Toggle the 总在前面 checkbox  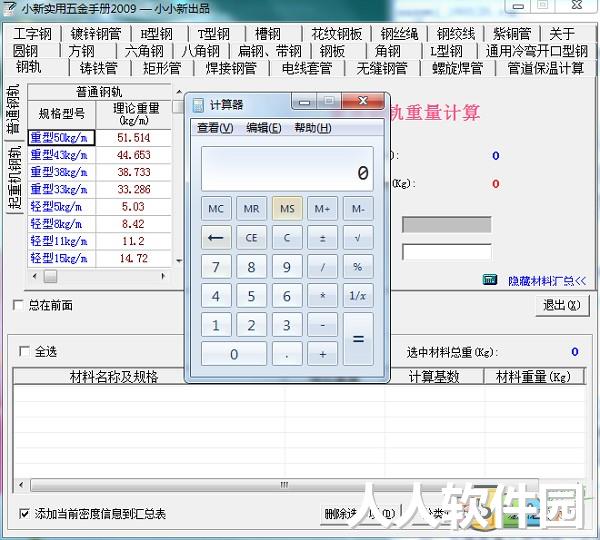(18, 305)
